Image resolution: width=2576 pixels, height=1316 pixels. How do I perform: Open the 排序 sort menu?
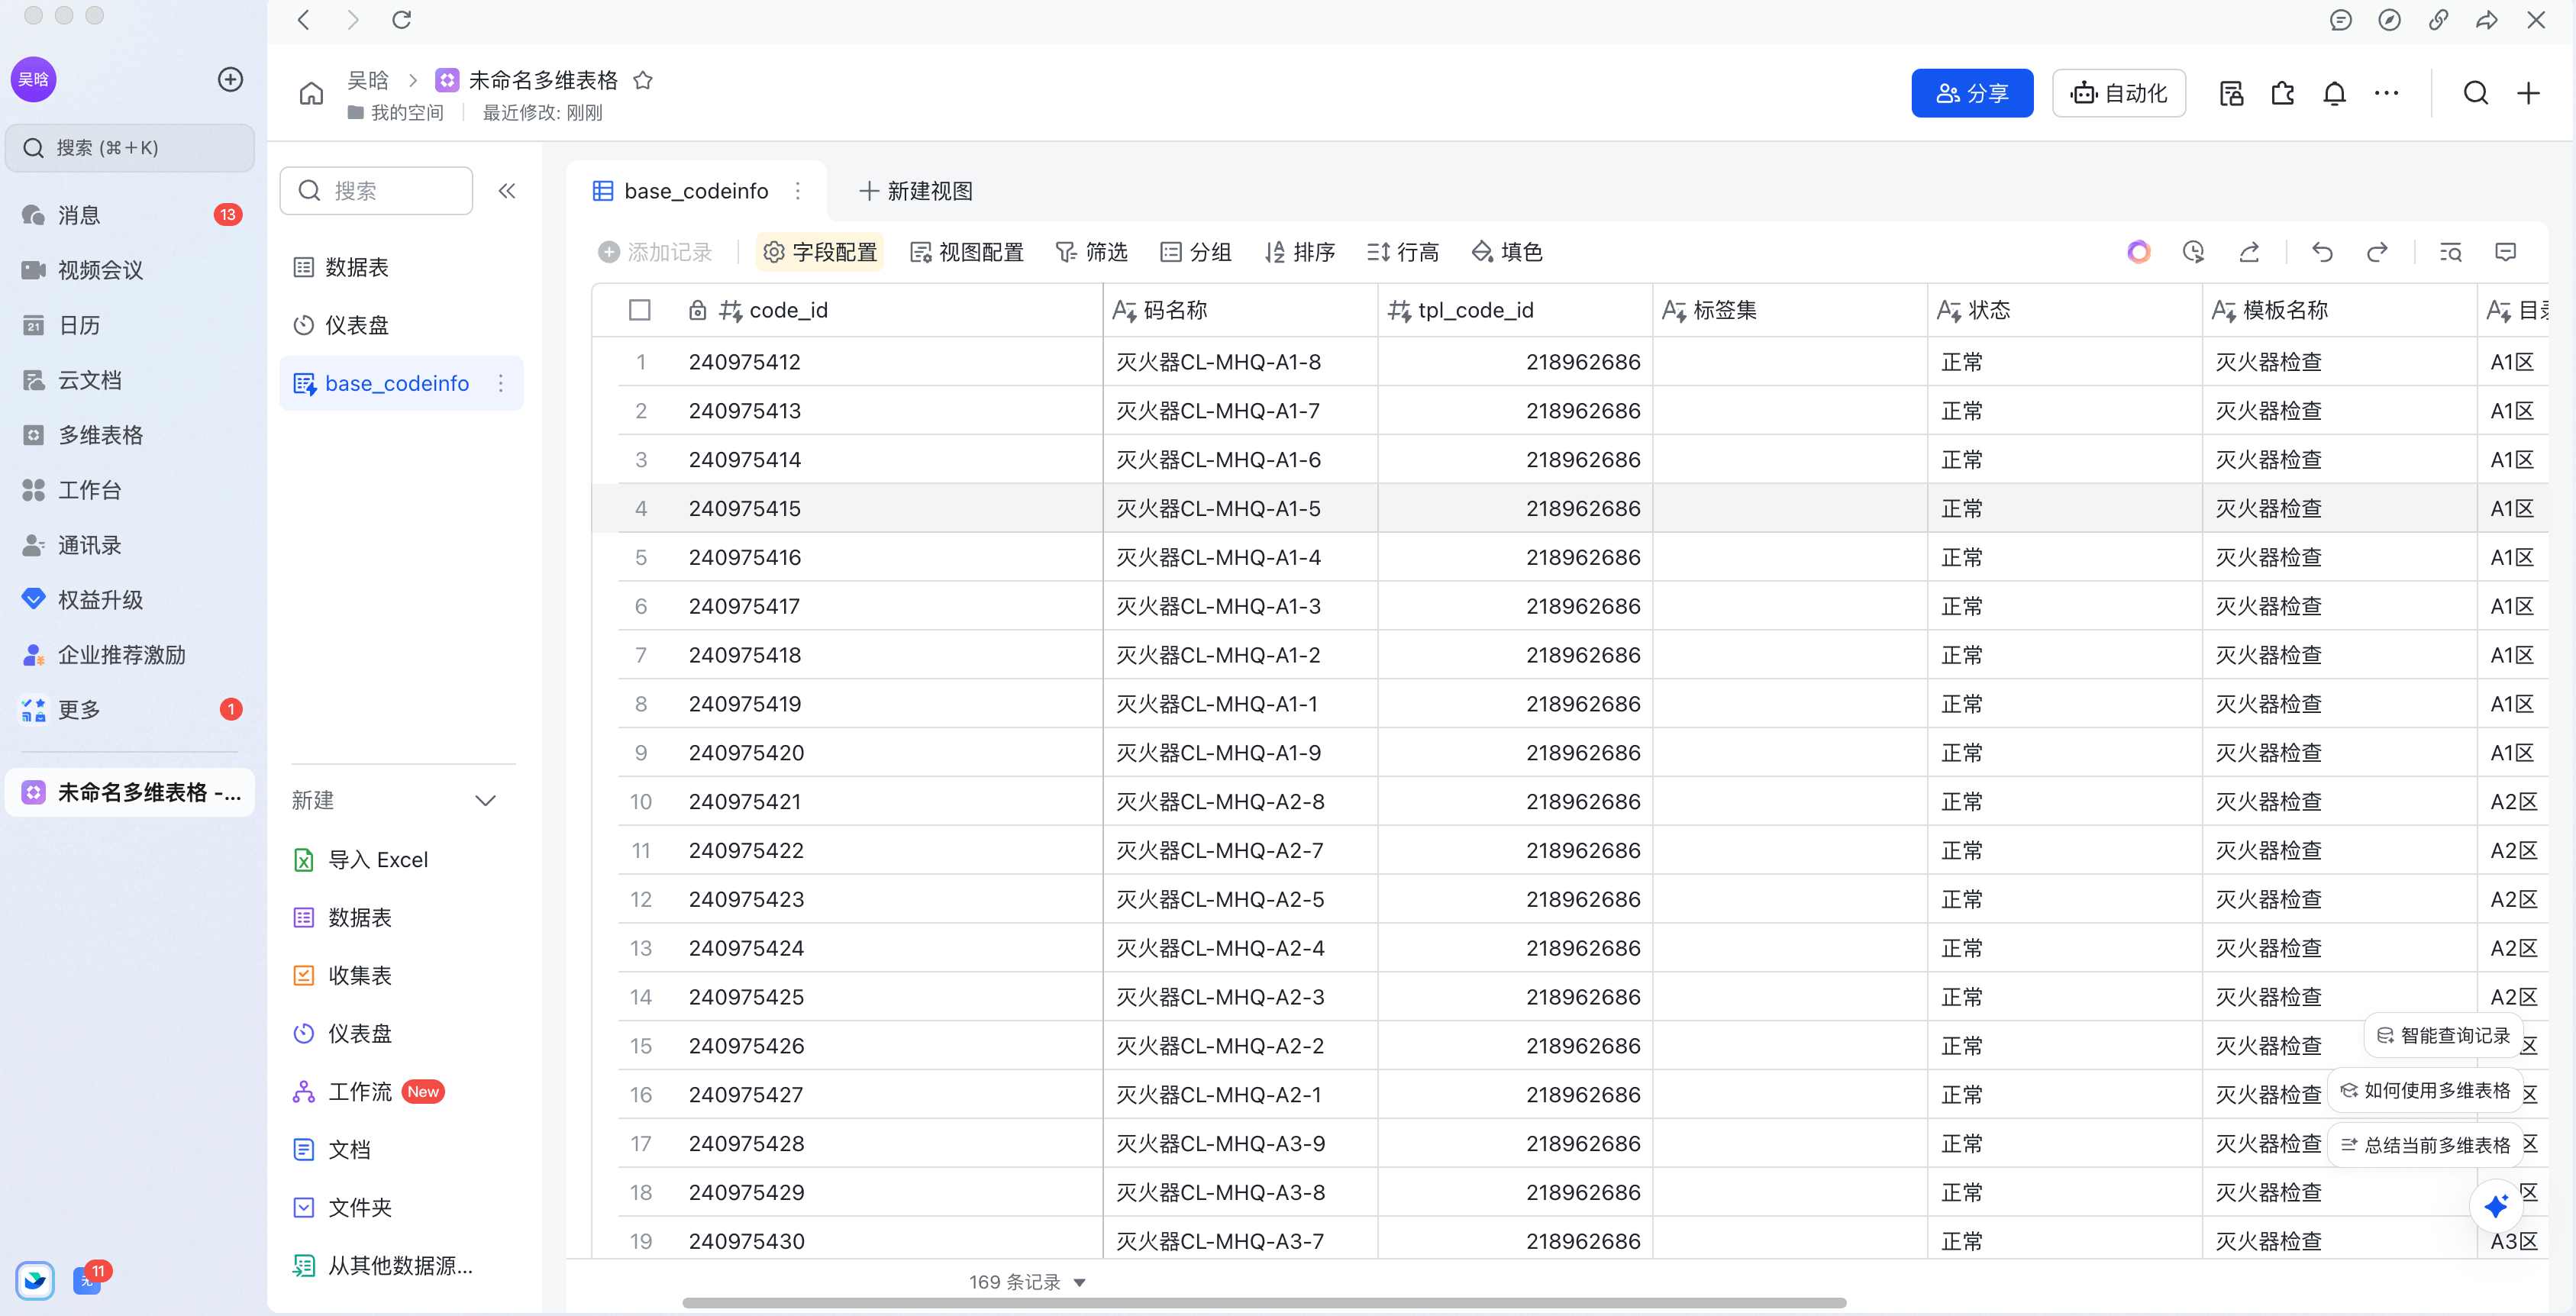pyautogui.click(x=1300, y=252)
